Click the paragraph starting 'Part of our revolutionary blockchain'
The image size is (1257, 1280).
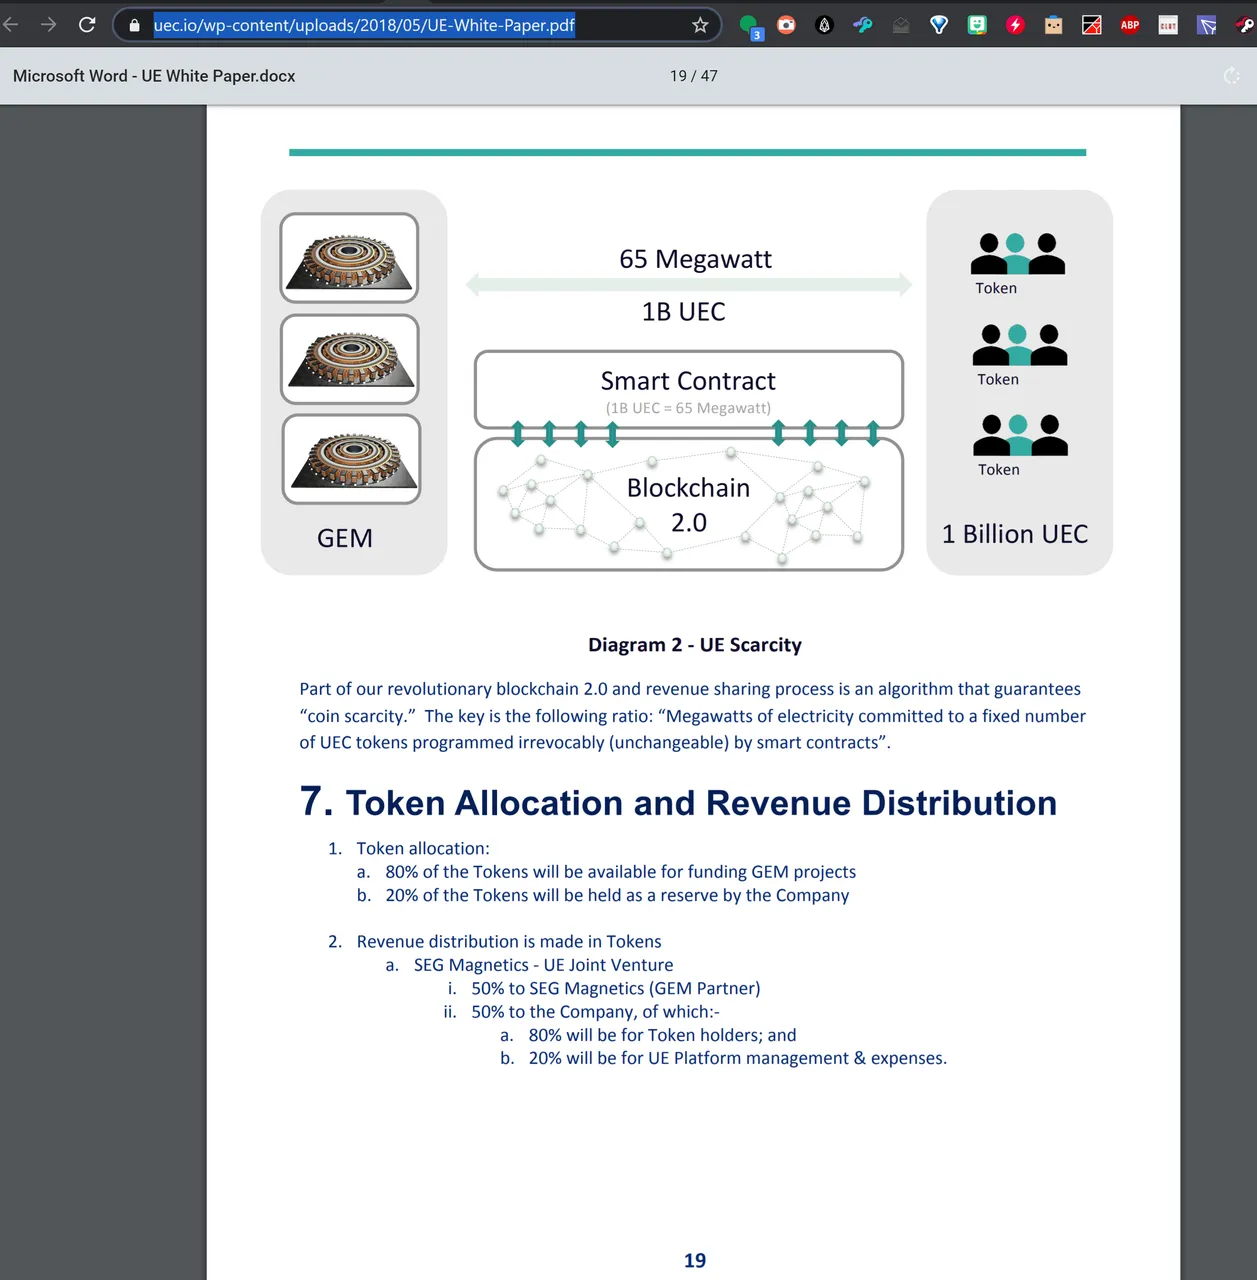pyautogui.click(x=692, y=716)
